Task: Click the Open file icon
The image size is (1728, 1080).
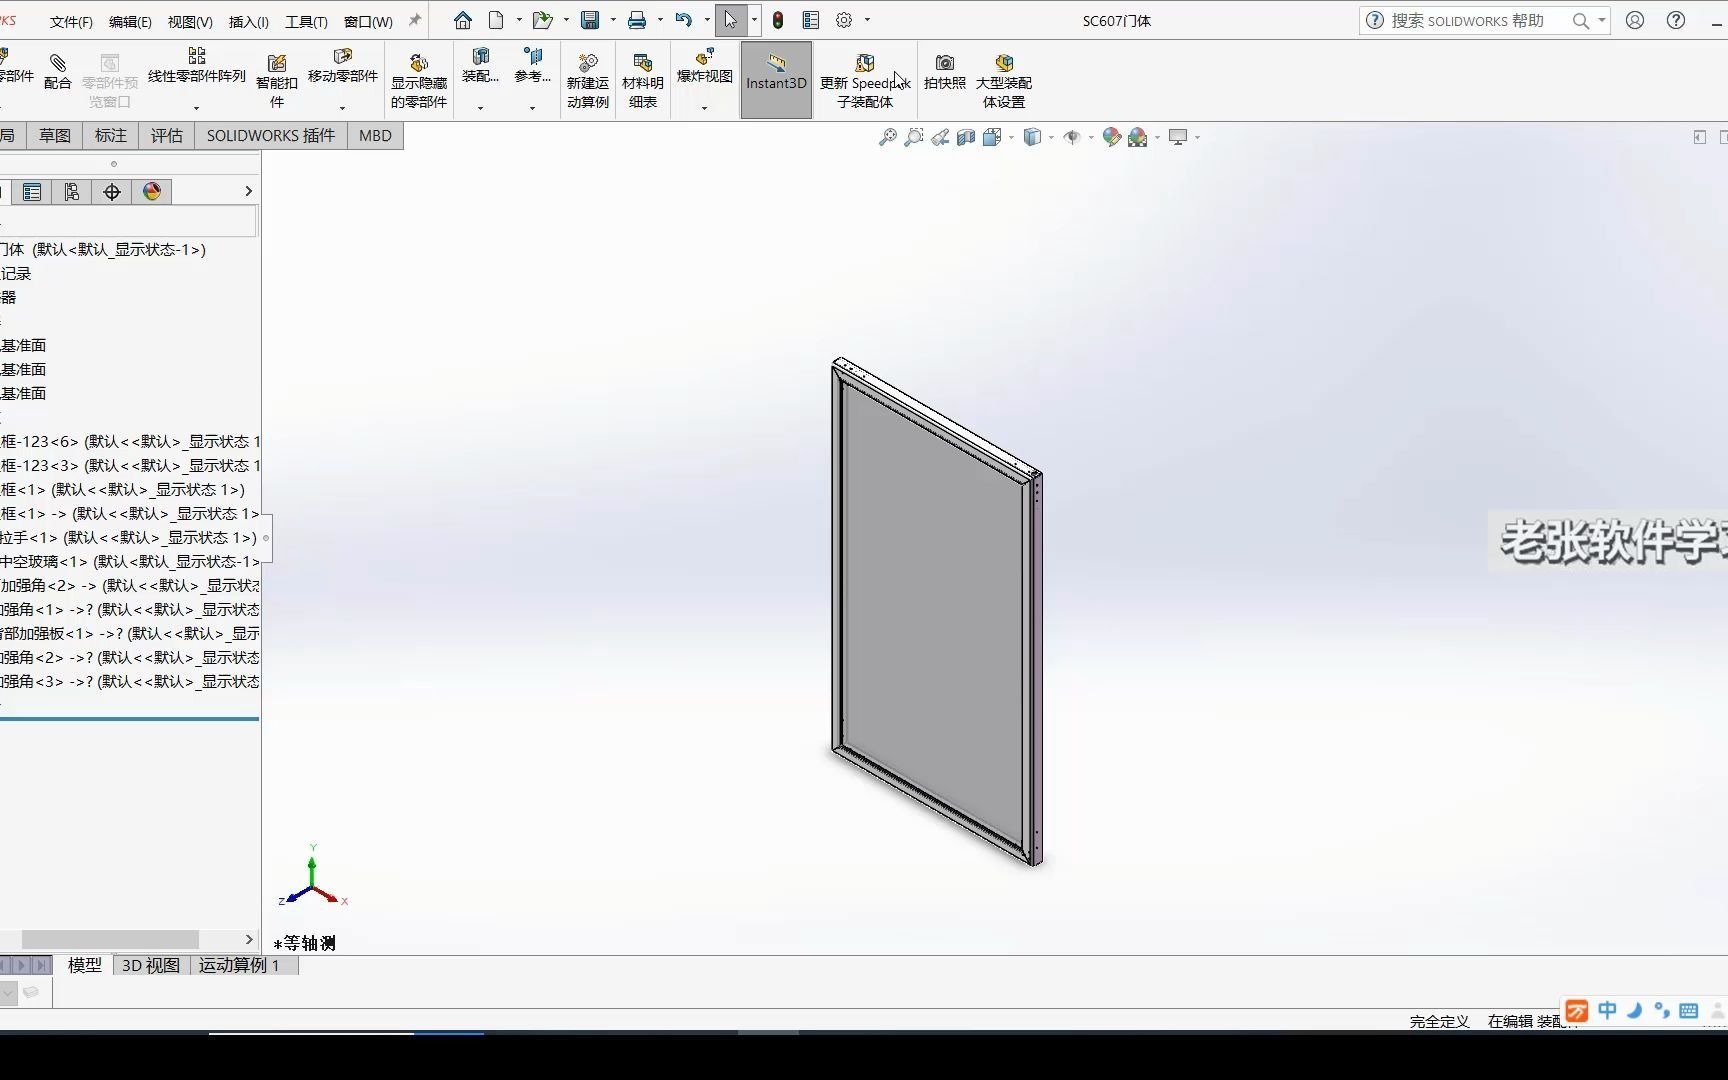Action: (542, 20)
